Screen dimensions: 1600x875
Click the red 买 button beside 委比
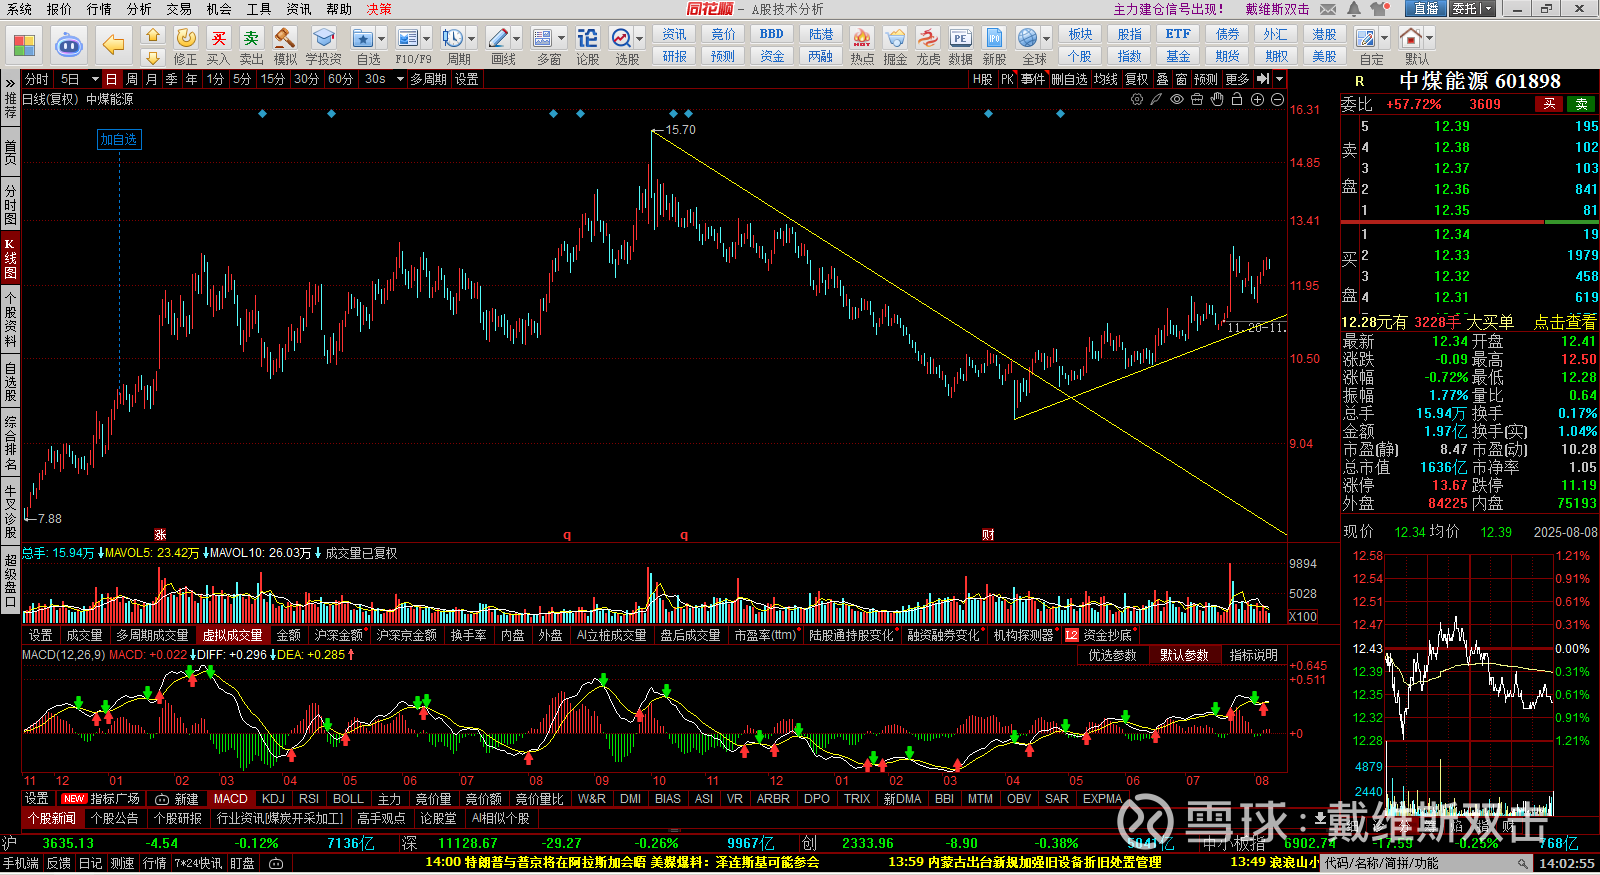1549,104
